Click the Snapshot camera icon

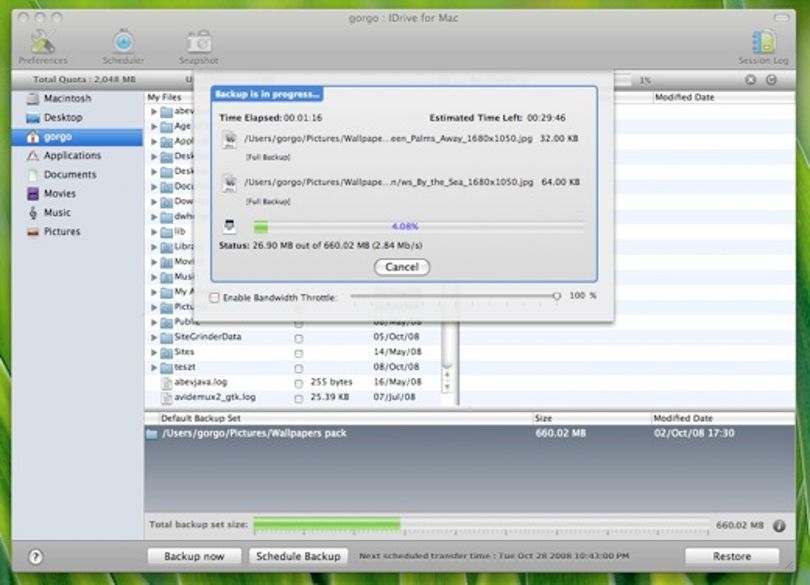pos(199,42)
